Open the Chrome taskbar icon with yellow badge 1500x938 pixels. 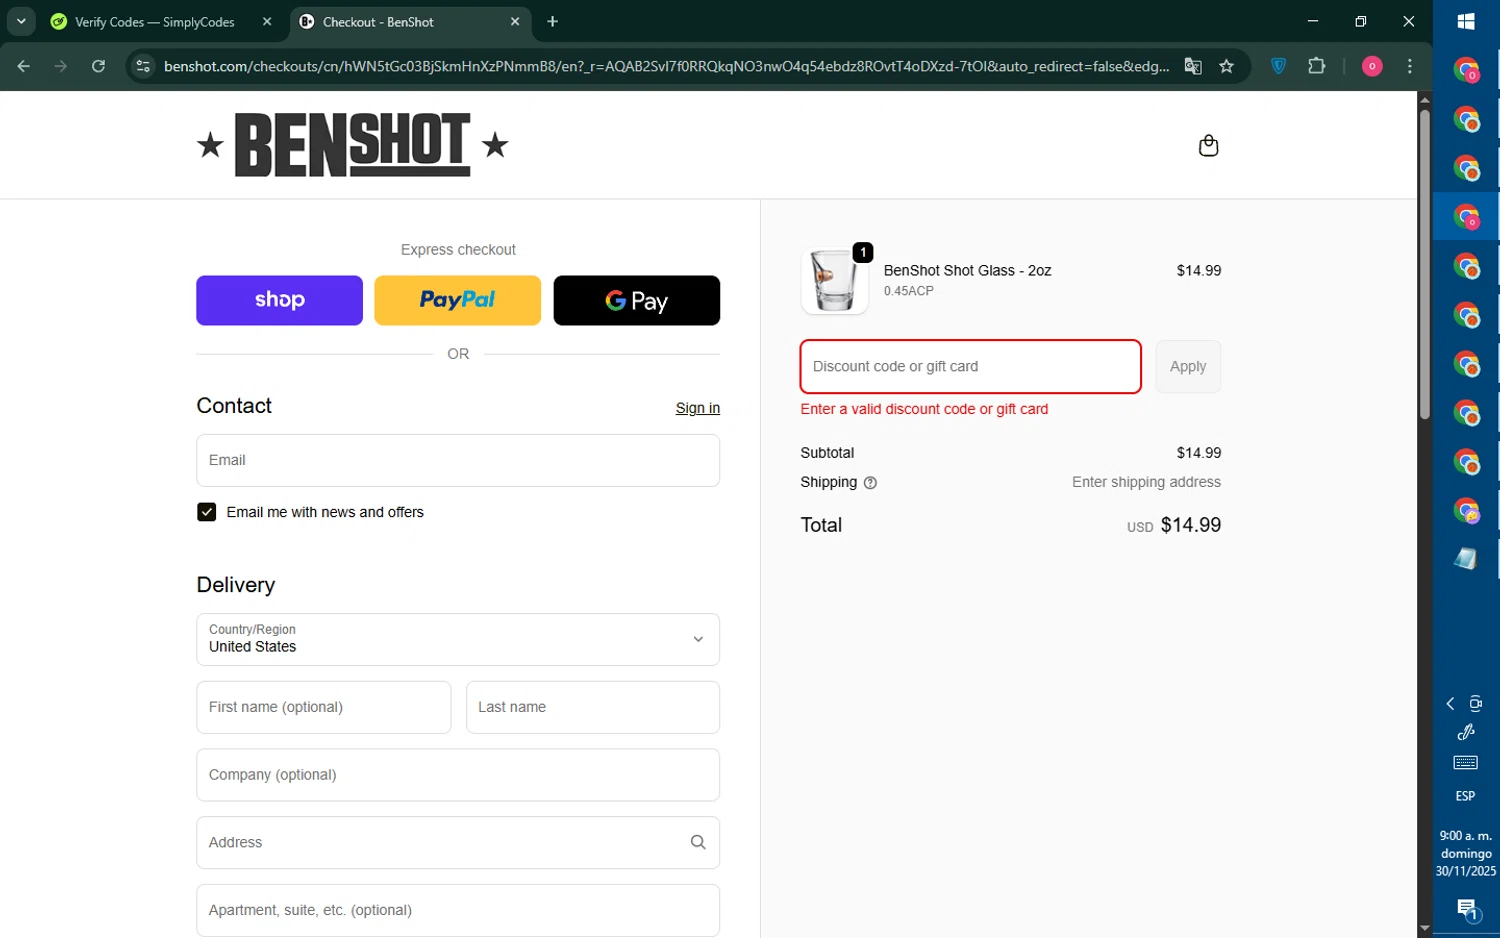[x=1466, y=511]
